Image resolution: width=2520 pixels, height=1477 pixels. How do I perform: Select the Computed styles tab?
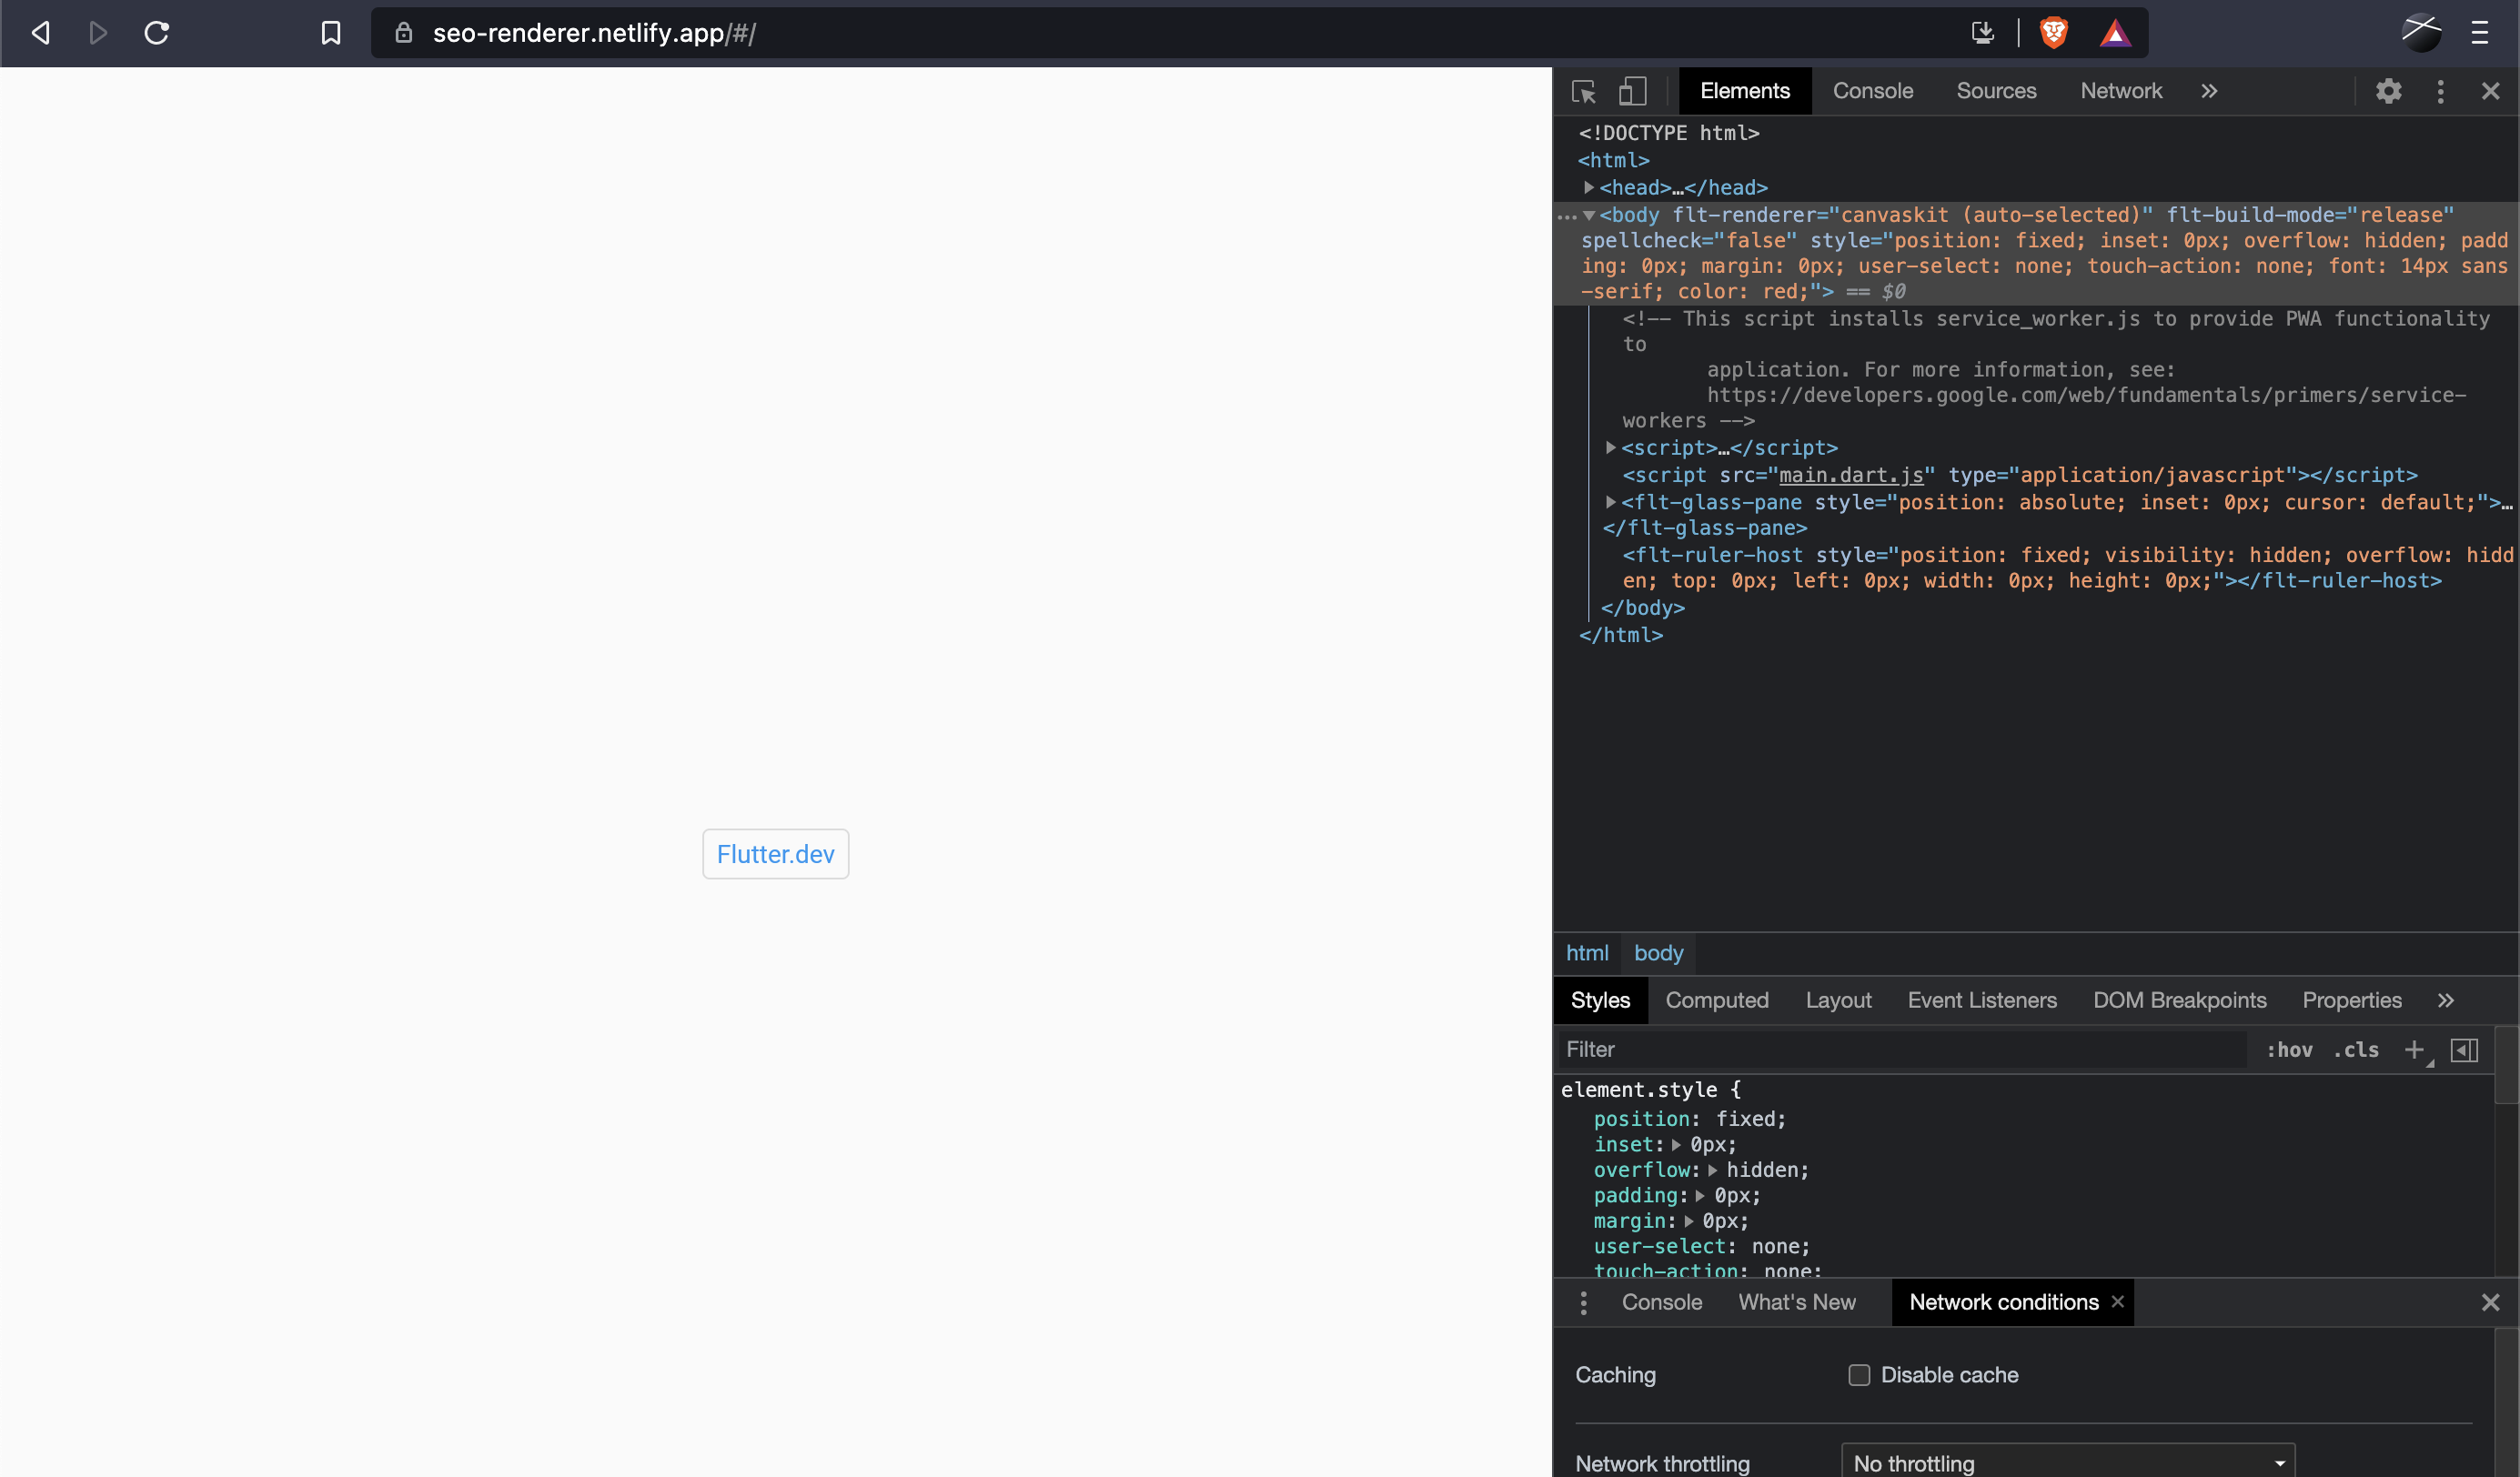click(1717, 999)
